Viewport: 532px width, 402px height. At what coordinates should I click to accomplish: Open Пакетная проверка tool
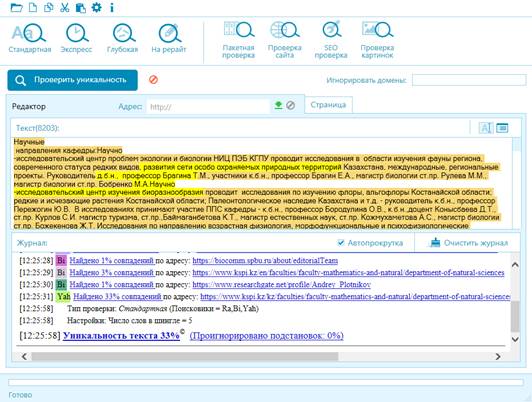click(x=239, y=40)
